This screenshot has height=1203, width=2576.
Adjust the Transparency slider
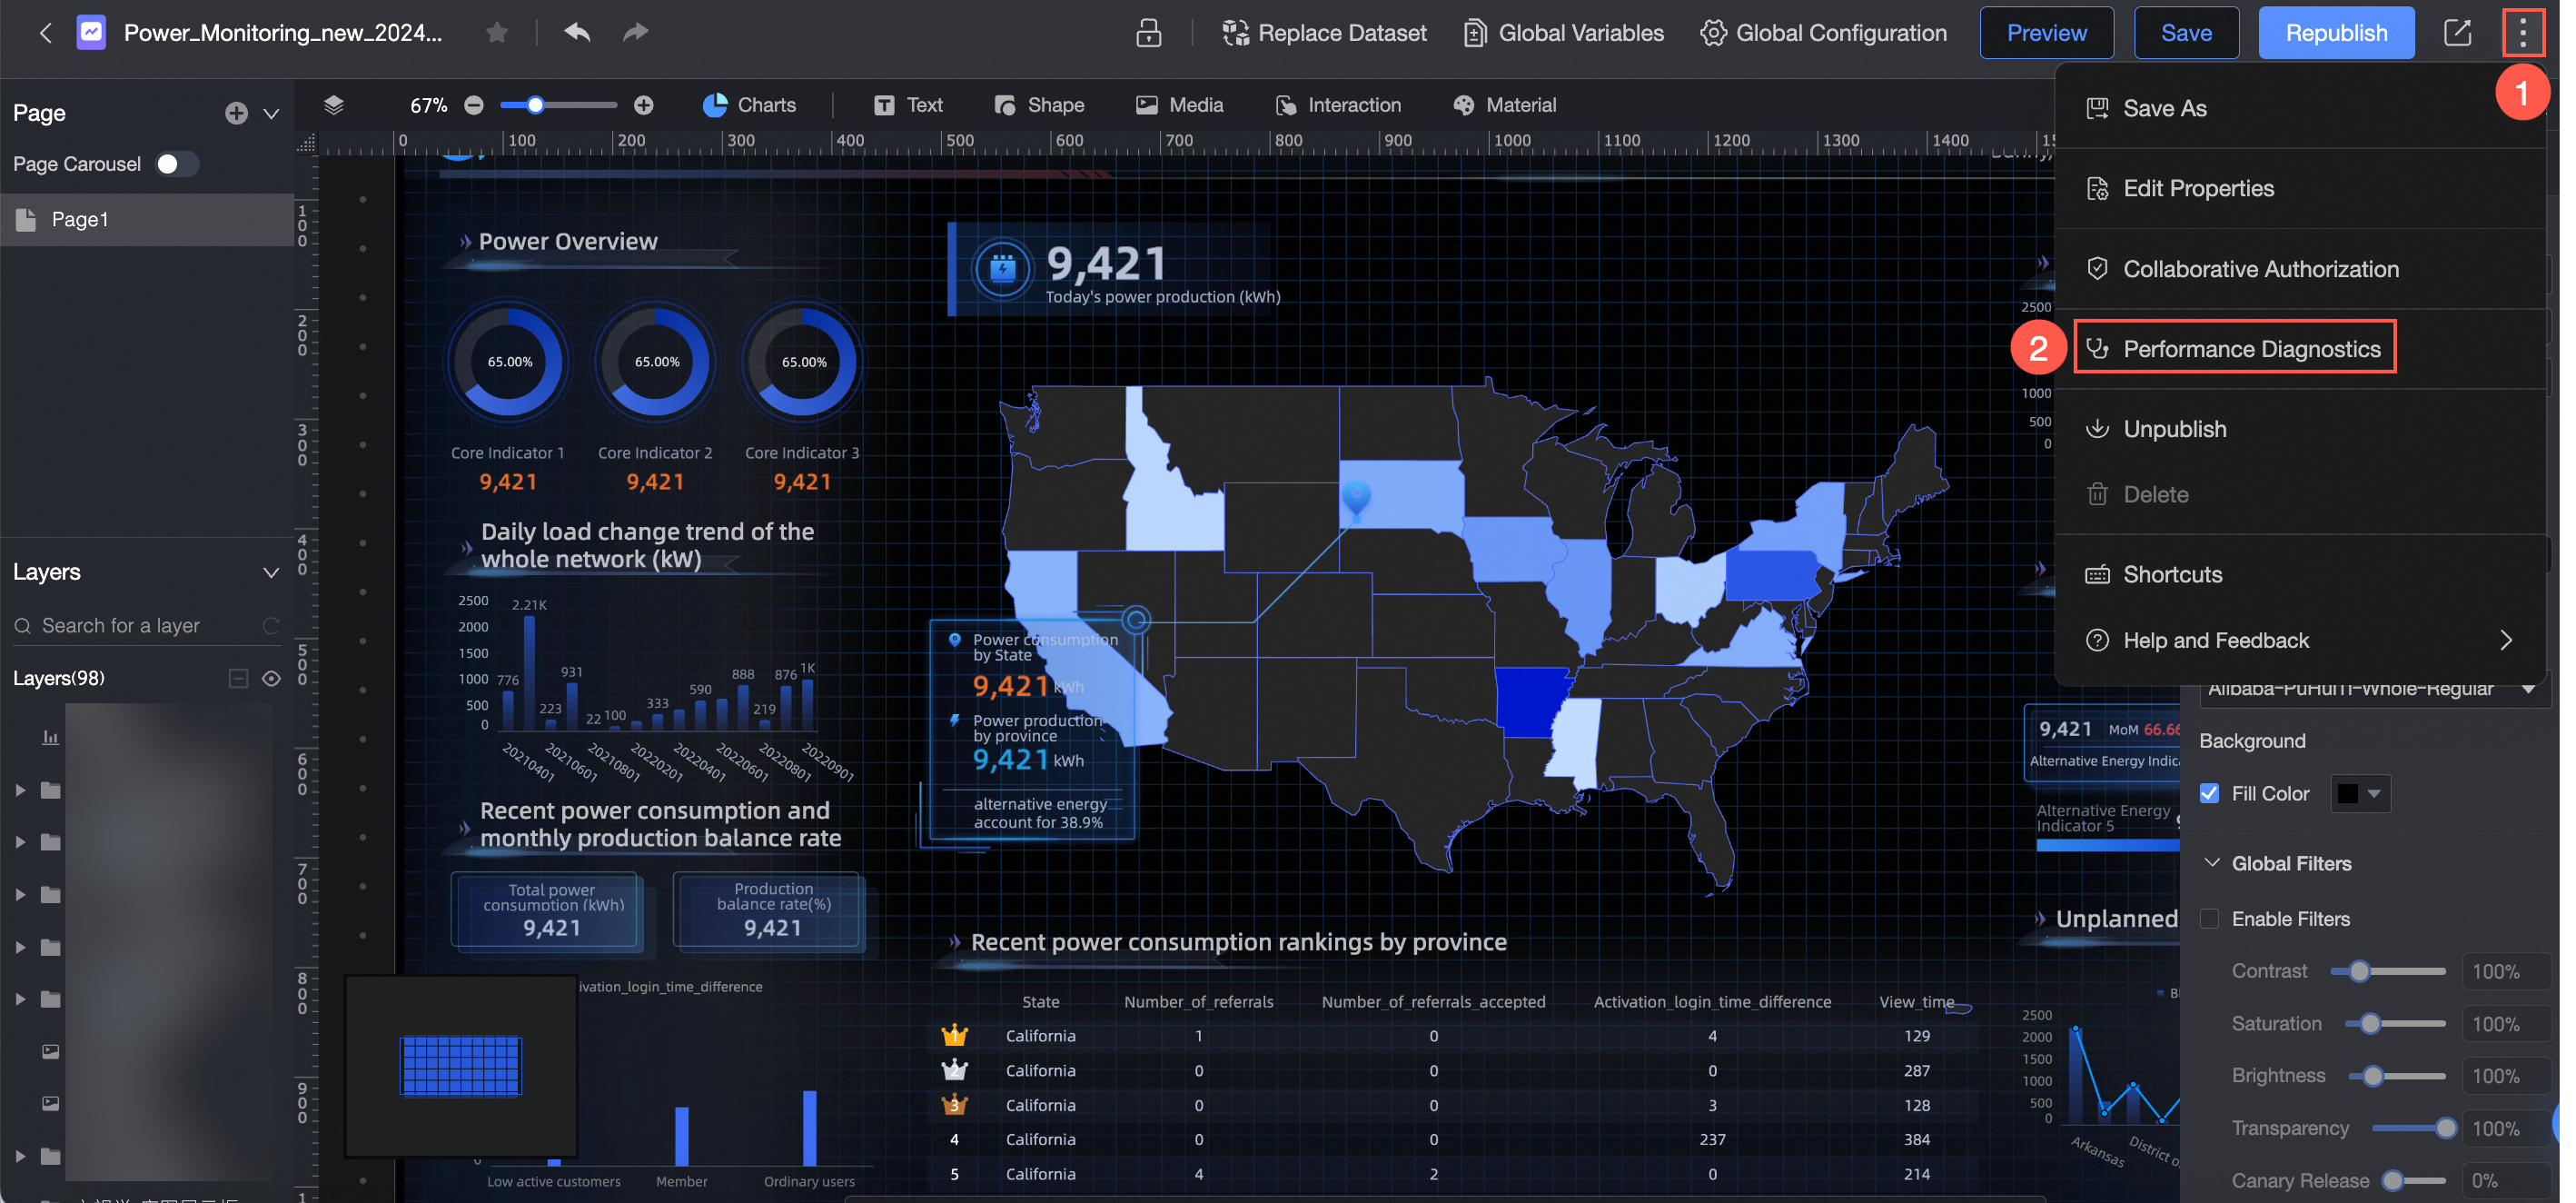(x=2415, y=1129)
